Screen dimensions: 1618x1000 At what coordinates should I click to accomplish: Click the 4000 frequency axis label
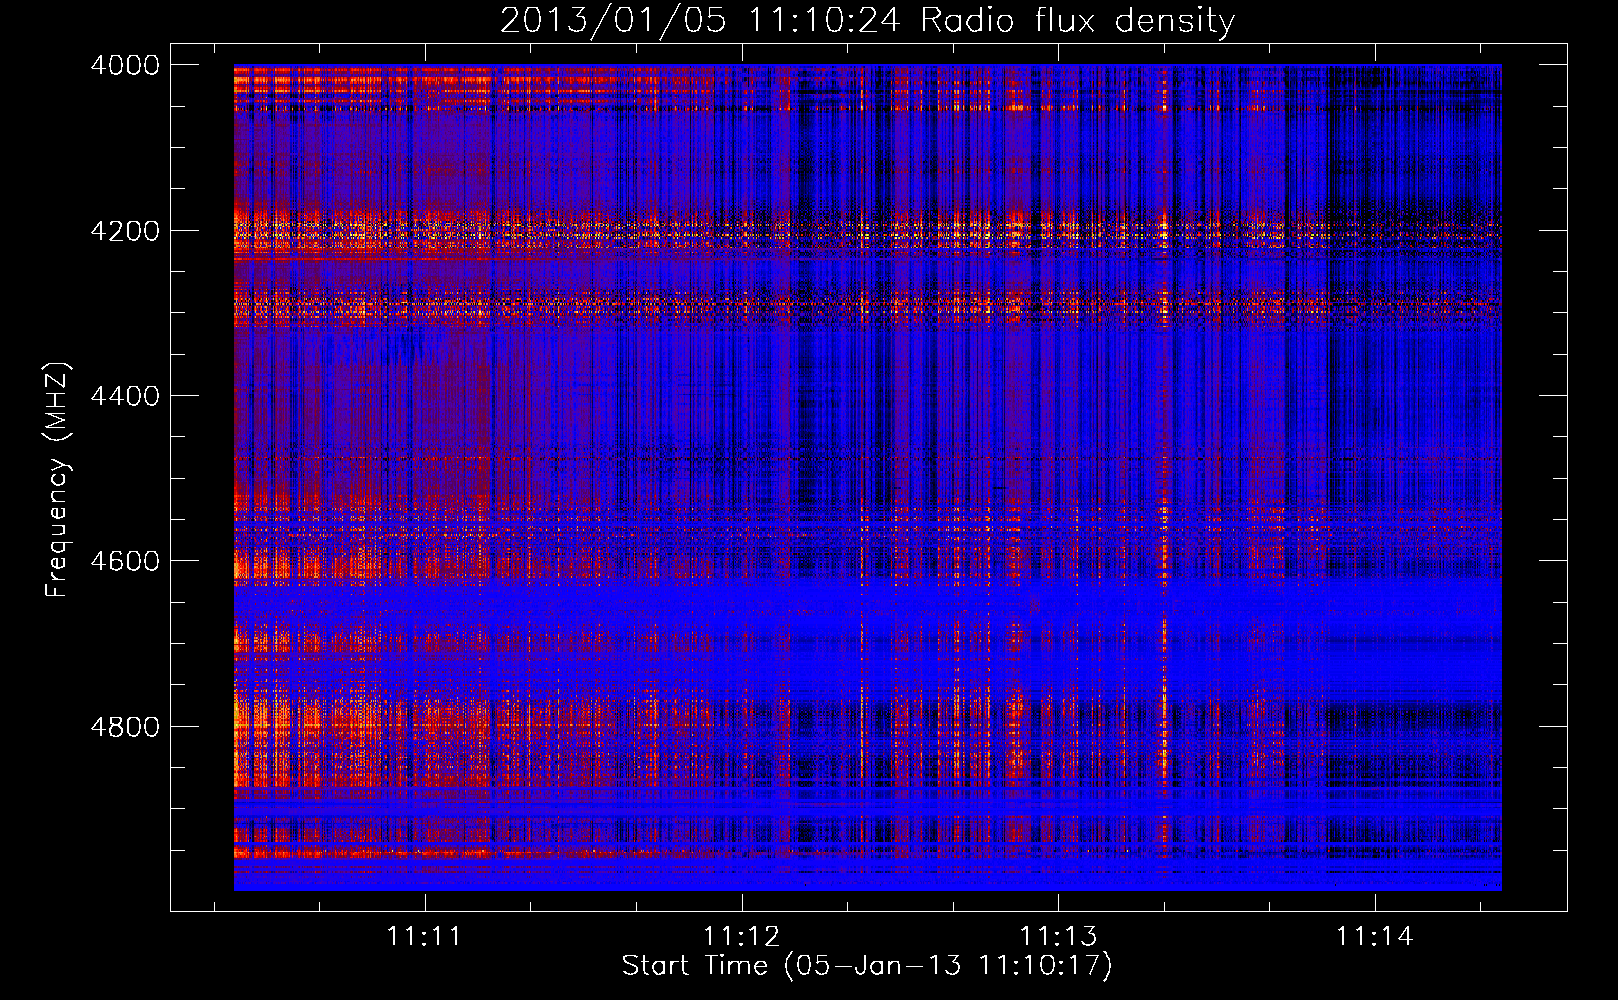tap(125, 65)
